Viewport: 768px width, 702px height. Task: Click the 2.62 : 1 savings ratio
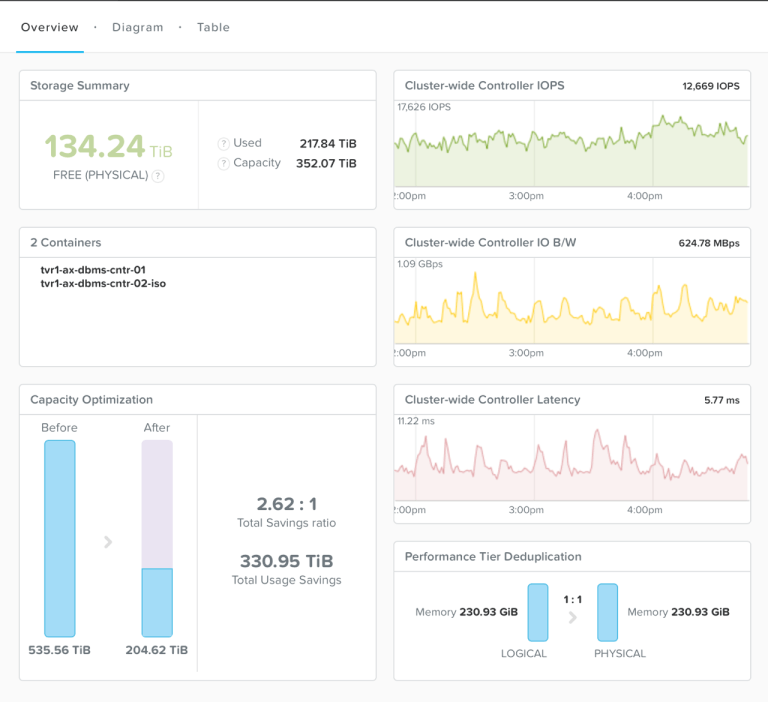pos(287,504)
